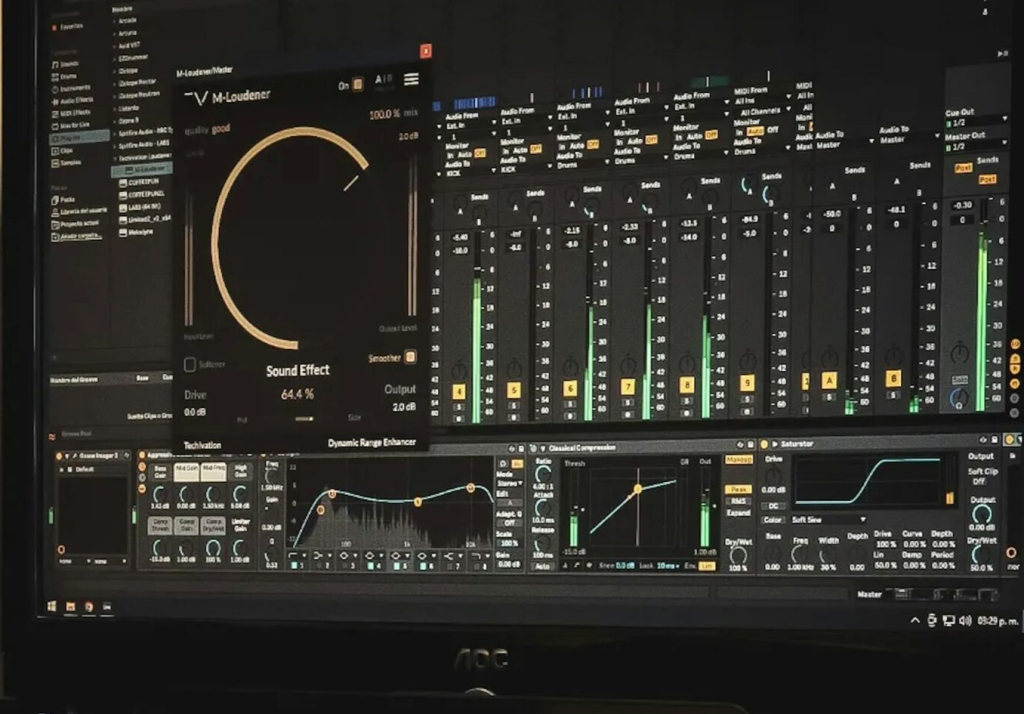Select the Melodyne plug-in icon in browser
The image size is (1024, 714).
point(123,232)
